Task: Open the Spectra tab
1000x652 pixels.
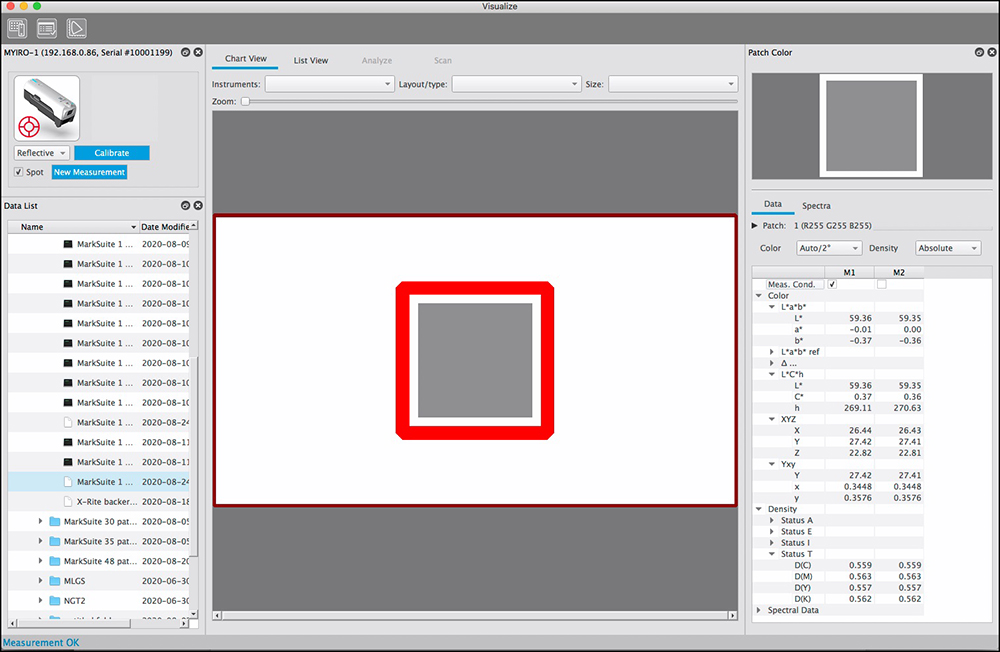Action: coord(816,205)
